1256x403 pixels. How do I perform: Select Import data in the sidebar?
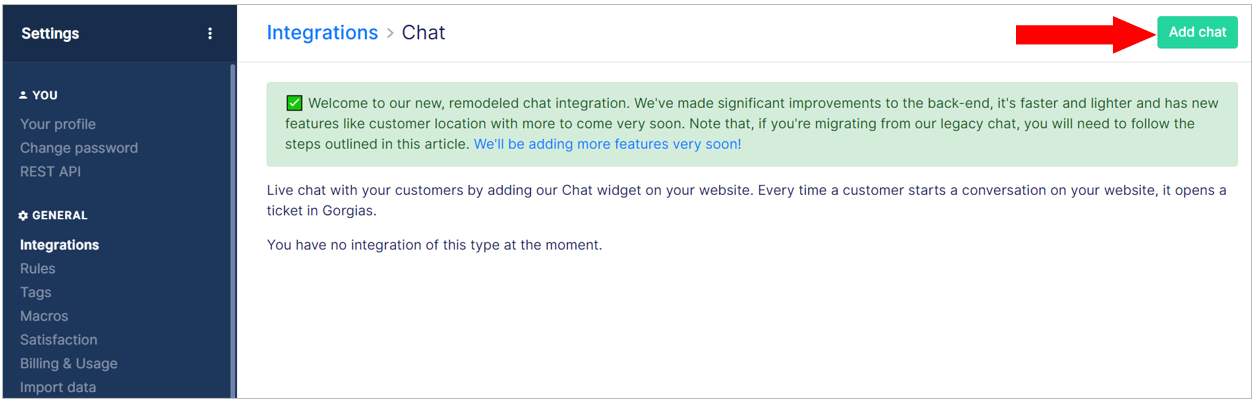(58, 388)
